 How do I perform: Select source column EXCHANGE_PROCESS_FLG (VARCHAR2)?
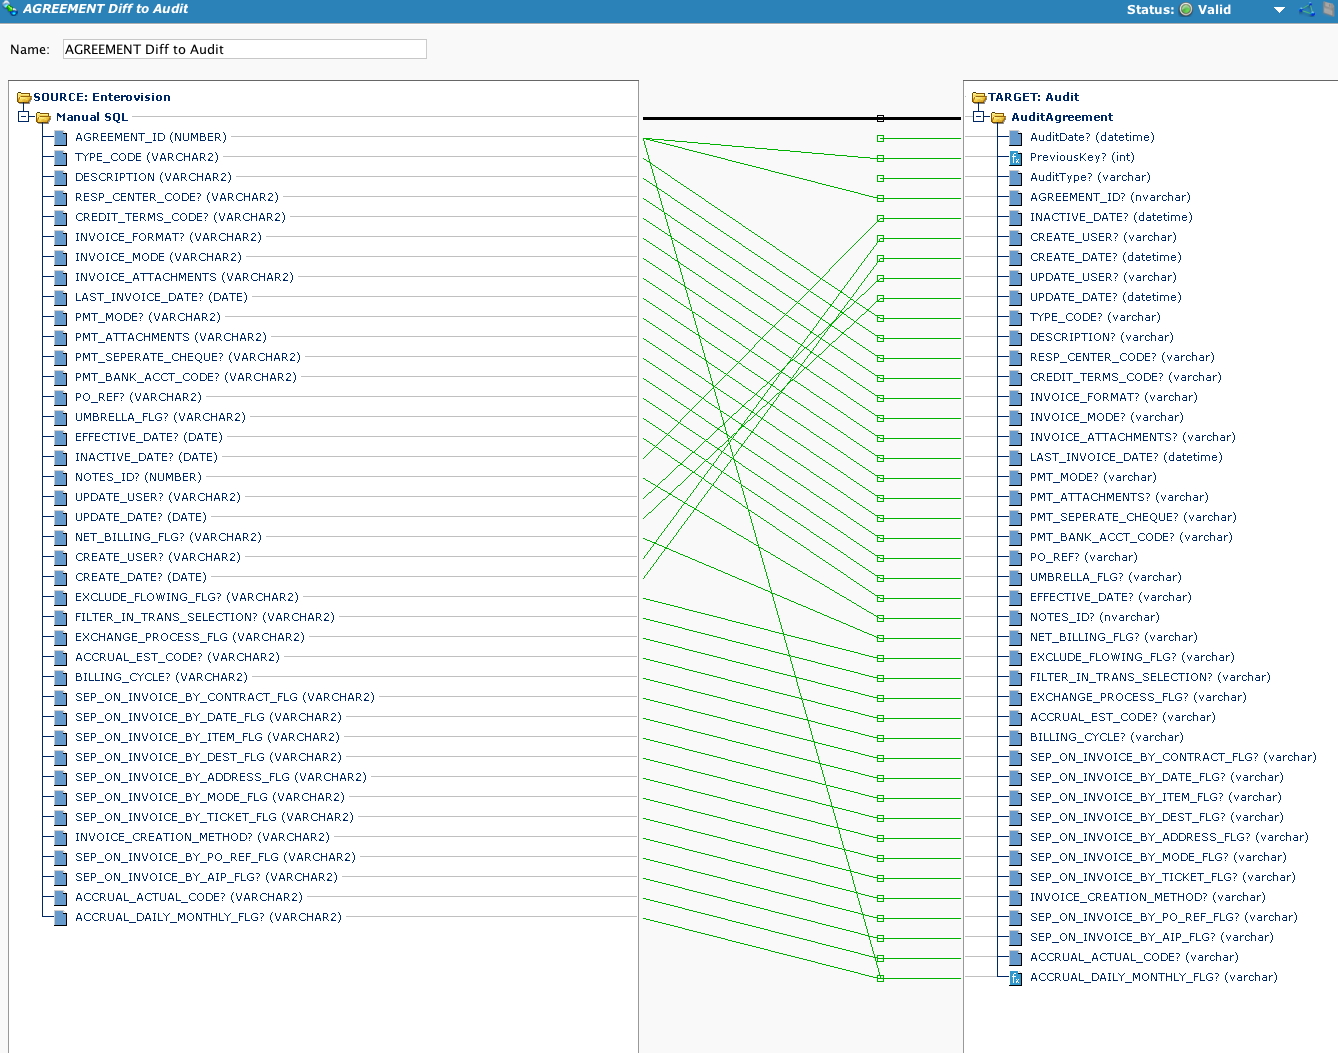[189, 637]
